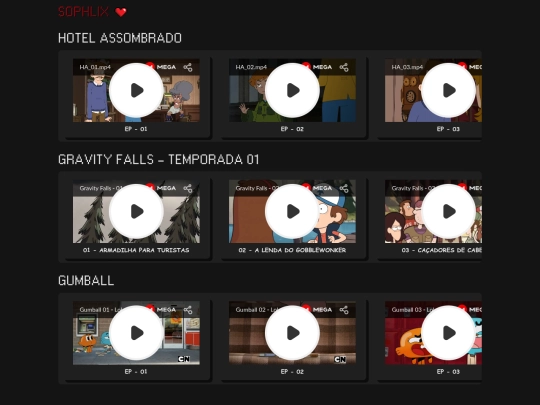Play Gravity Falls A Lenda do Gobblewonker
The width and height of the screenshot is (540, 405).
(x=292, y=211)
